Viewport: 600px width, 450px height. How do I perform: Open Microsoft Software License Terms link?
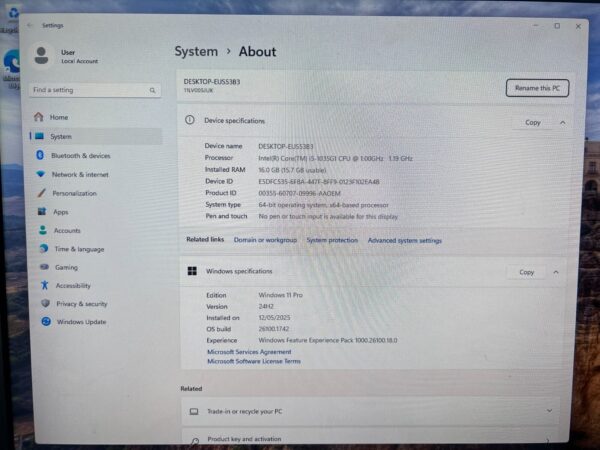point(254,361)
